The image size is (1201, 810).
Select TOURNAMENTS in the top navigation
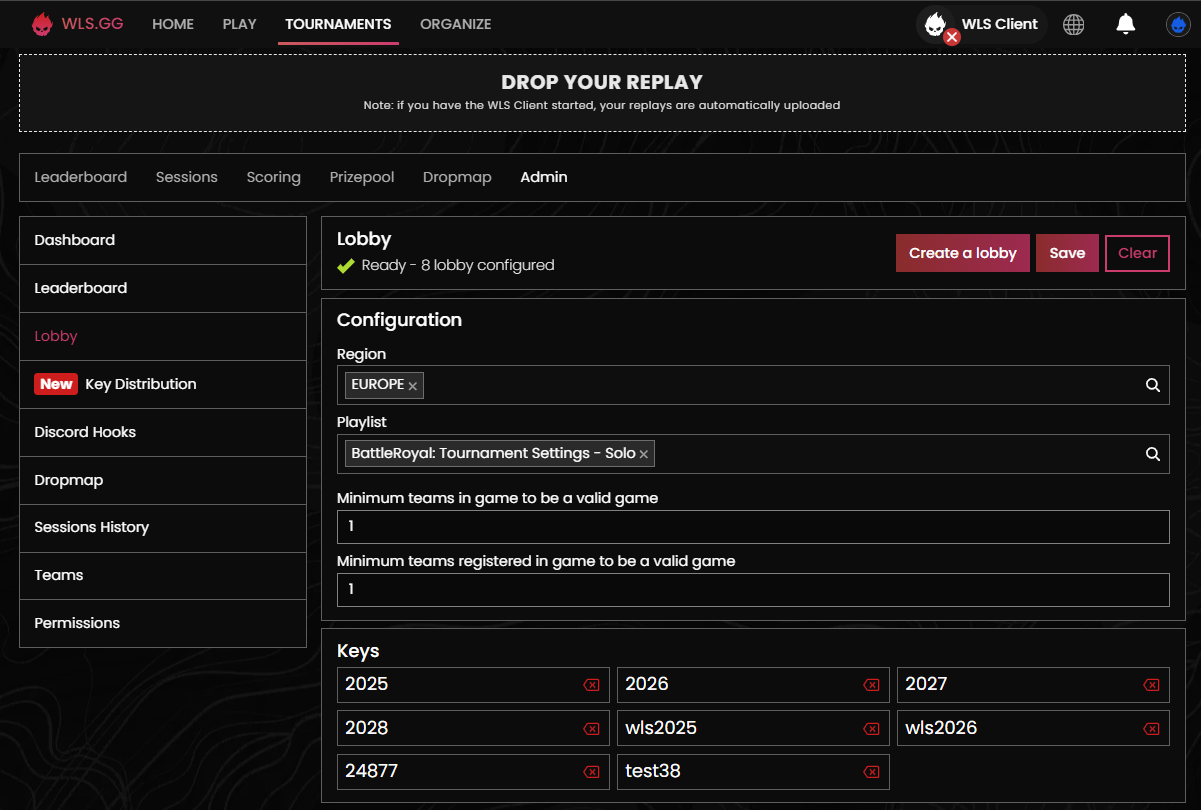(x=338, y=23)
